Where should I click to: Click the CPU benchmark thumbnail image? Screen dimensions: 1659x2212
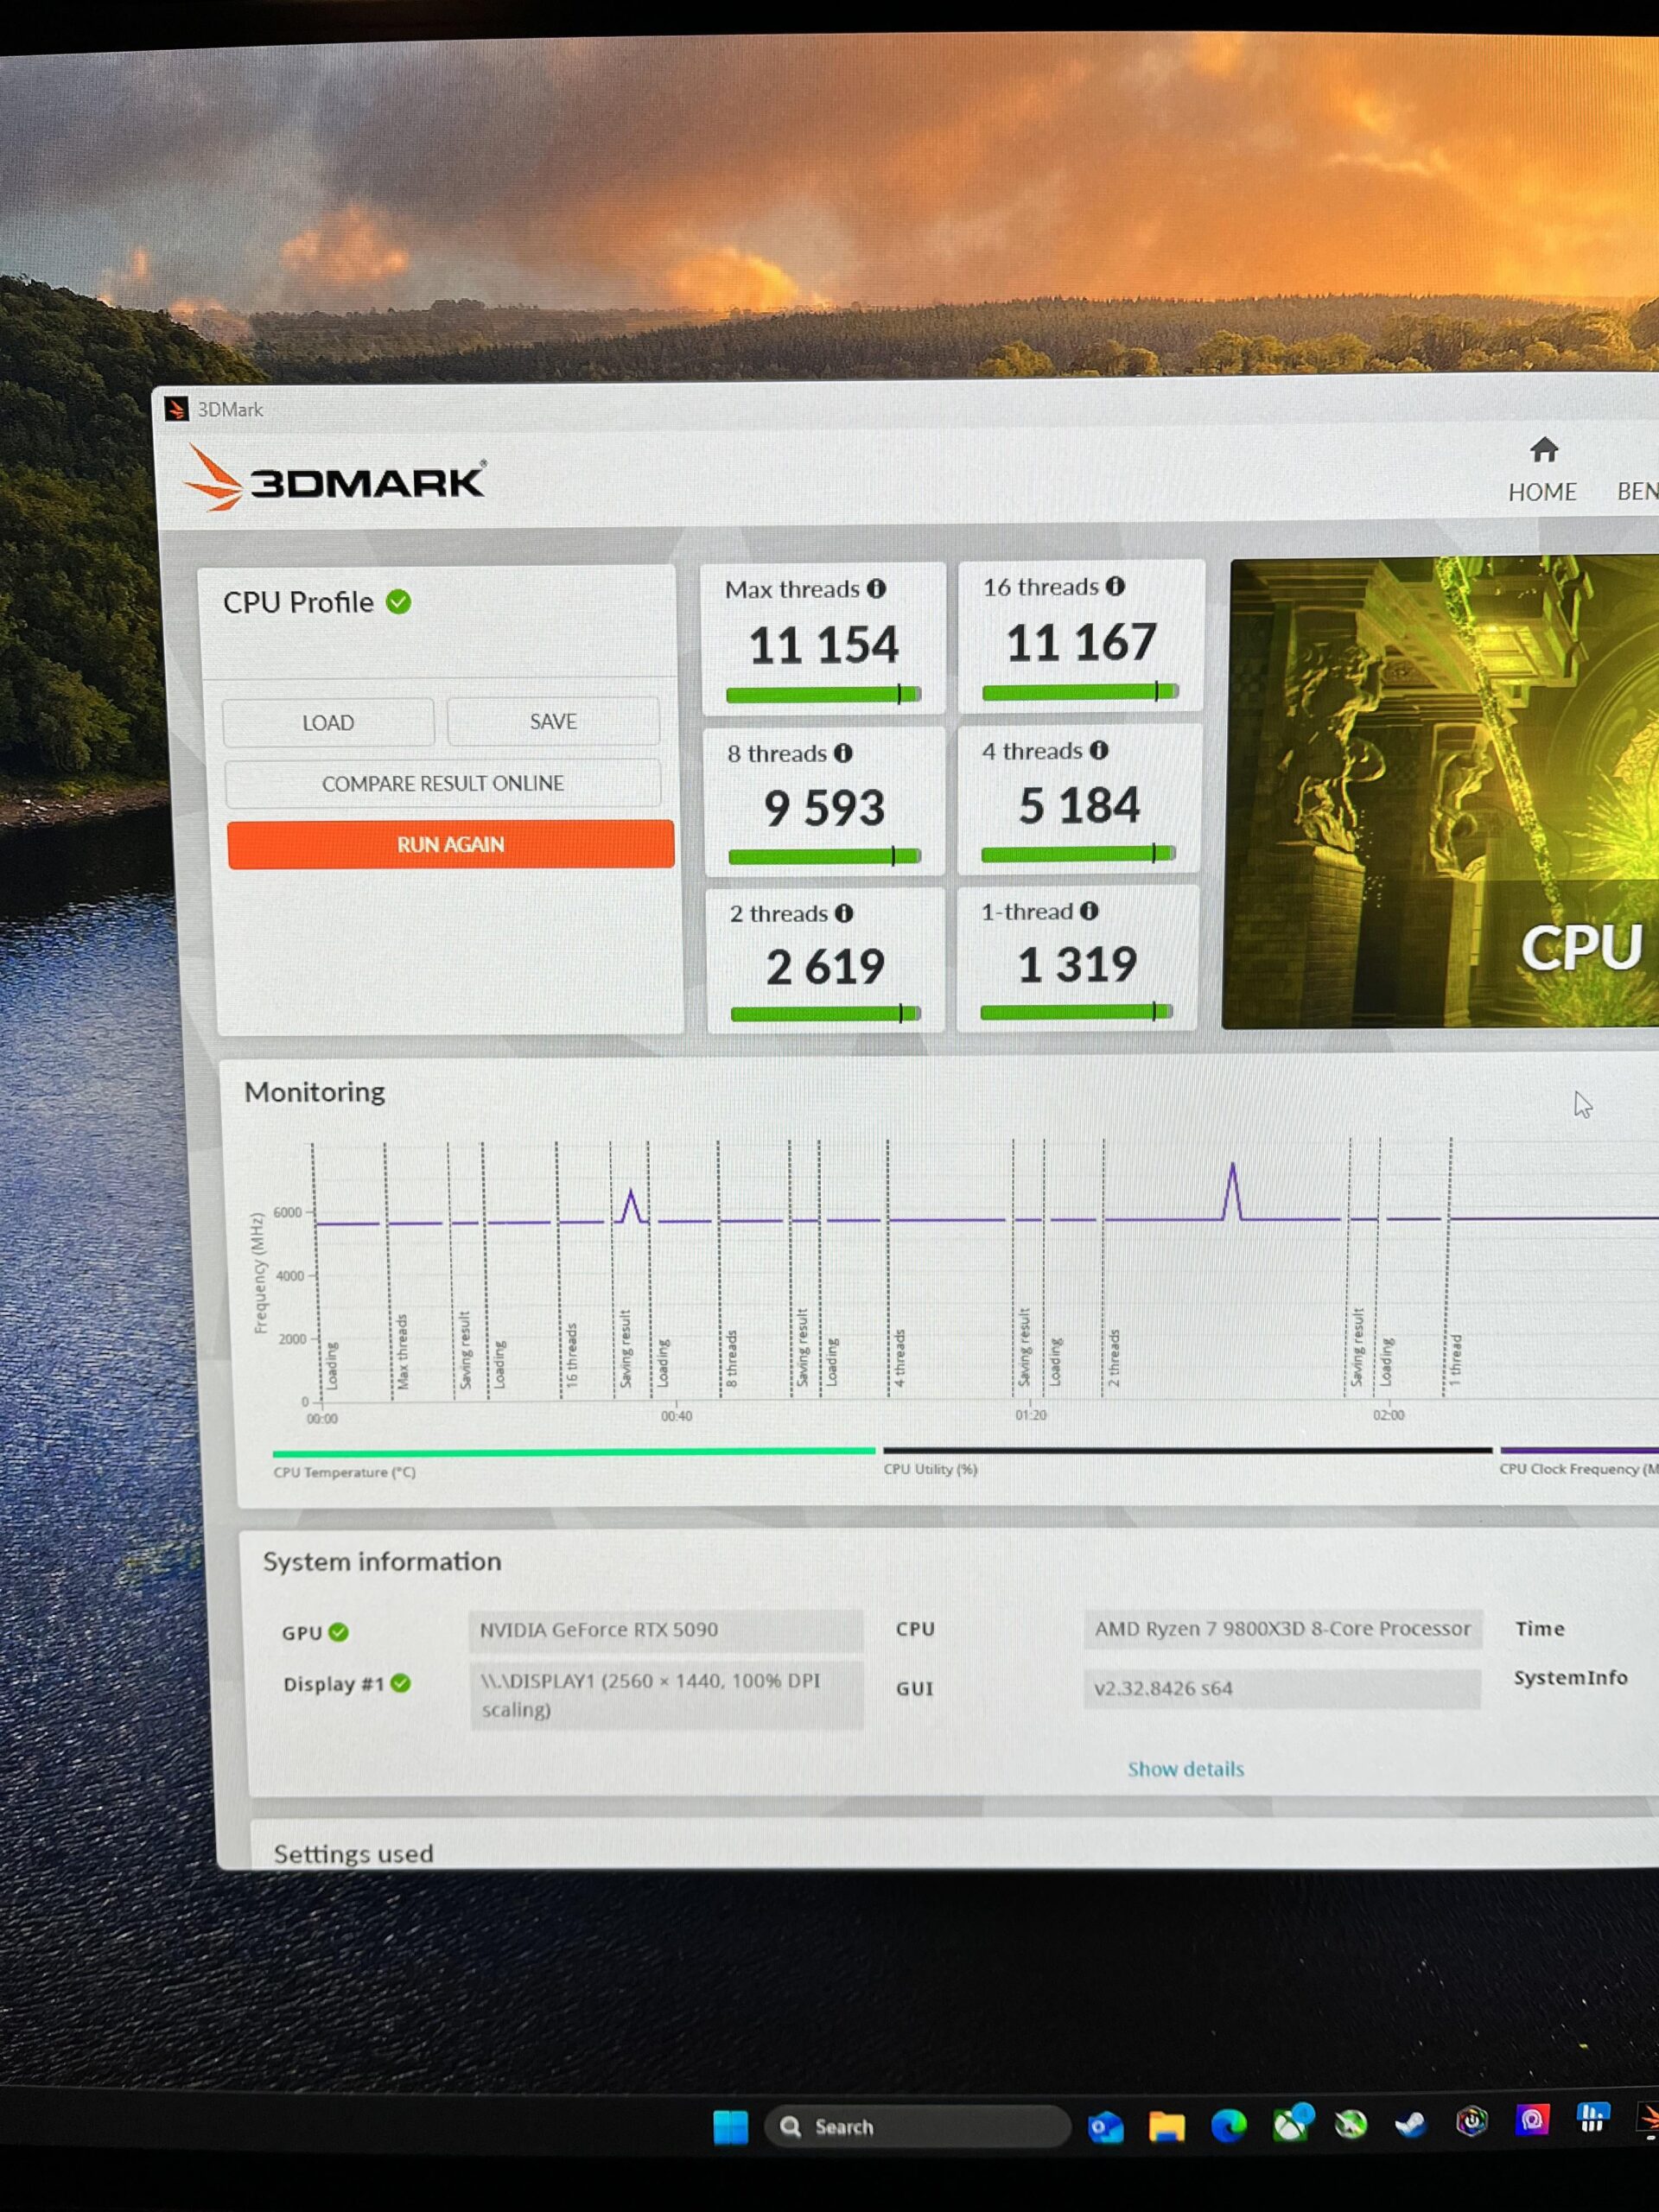coord(1440,792)
